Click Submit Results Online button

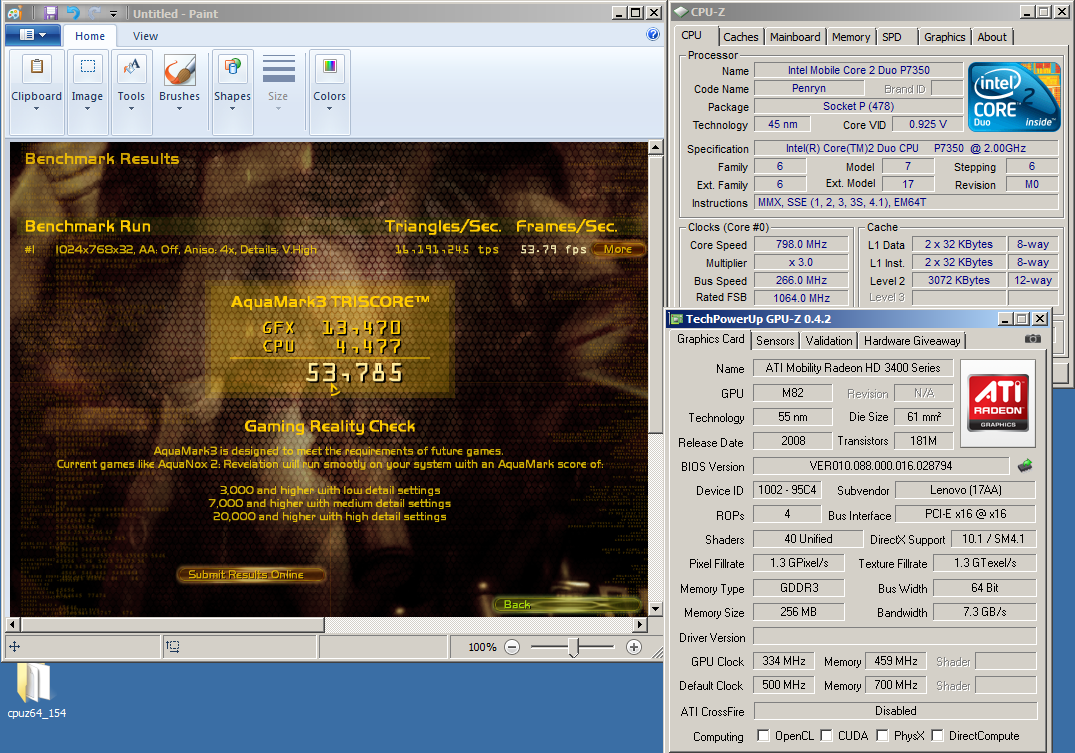pyautogui.click(x=250, y=574)
